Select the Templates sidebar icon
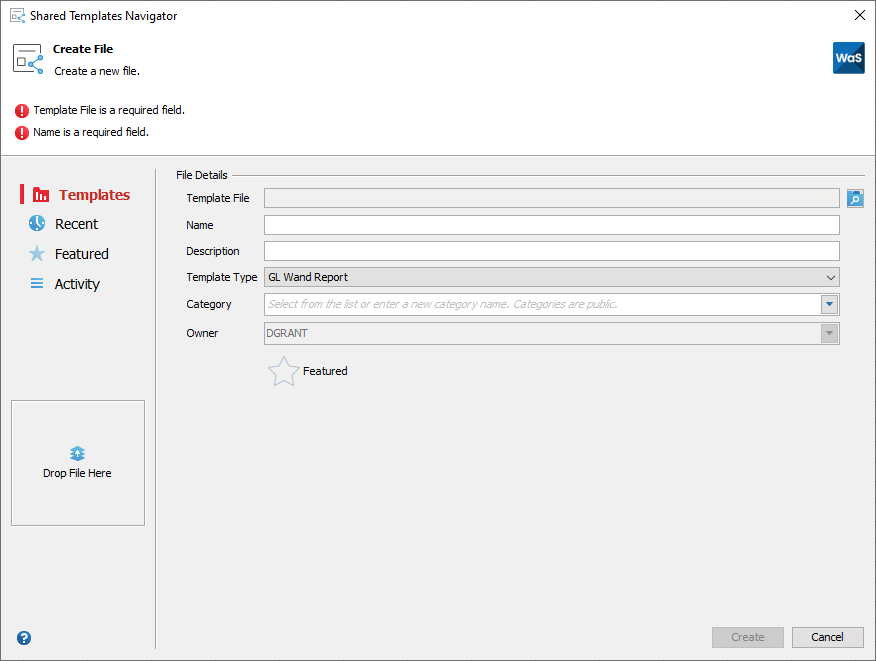The width and height of the screenshot is (876, 661). coord(40,194)
